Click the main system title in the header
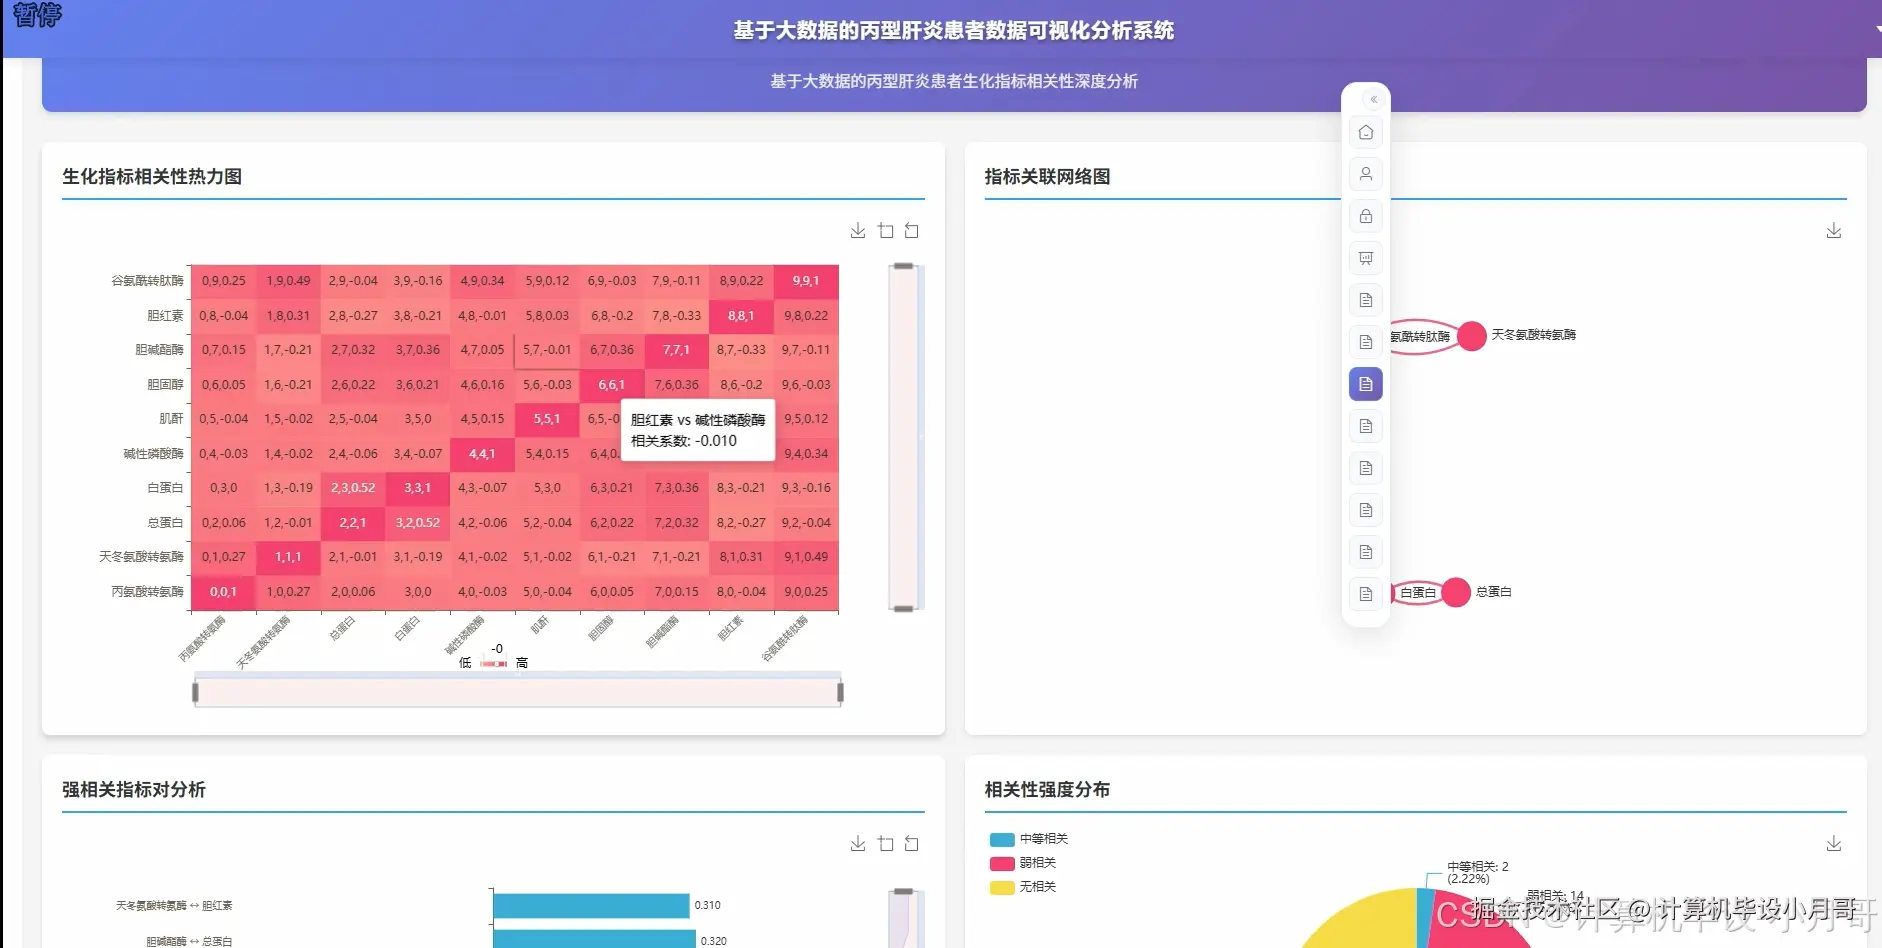1882x948 pixels. click(954, 31)
